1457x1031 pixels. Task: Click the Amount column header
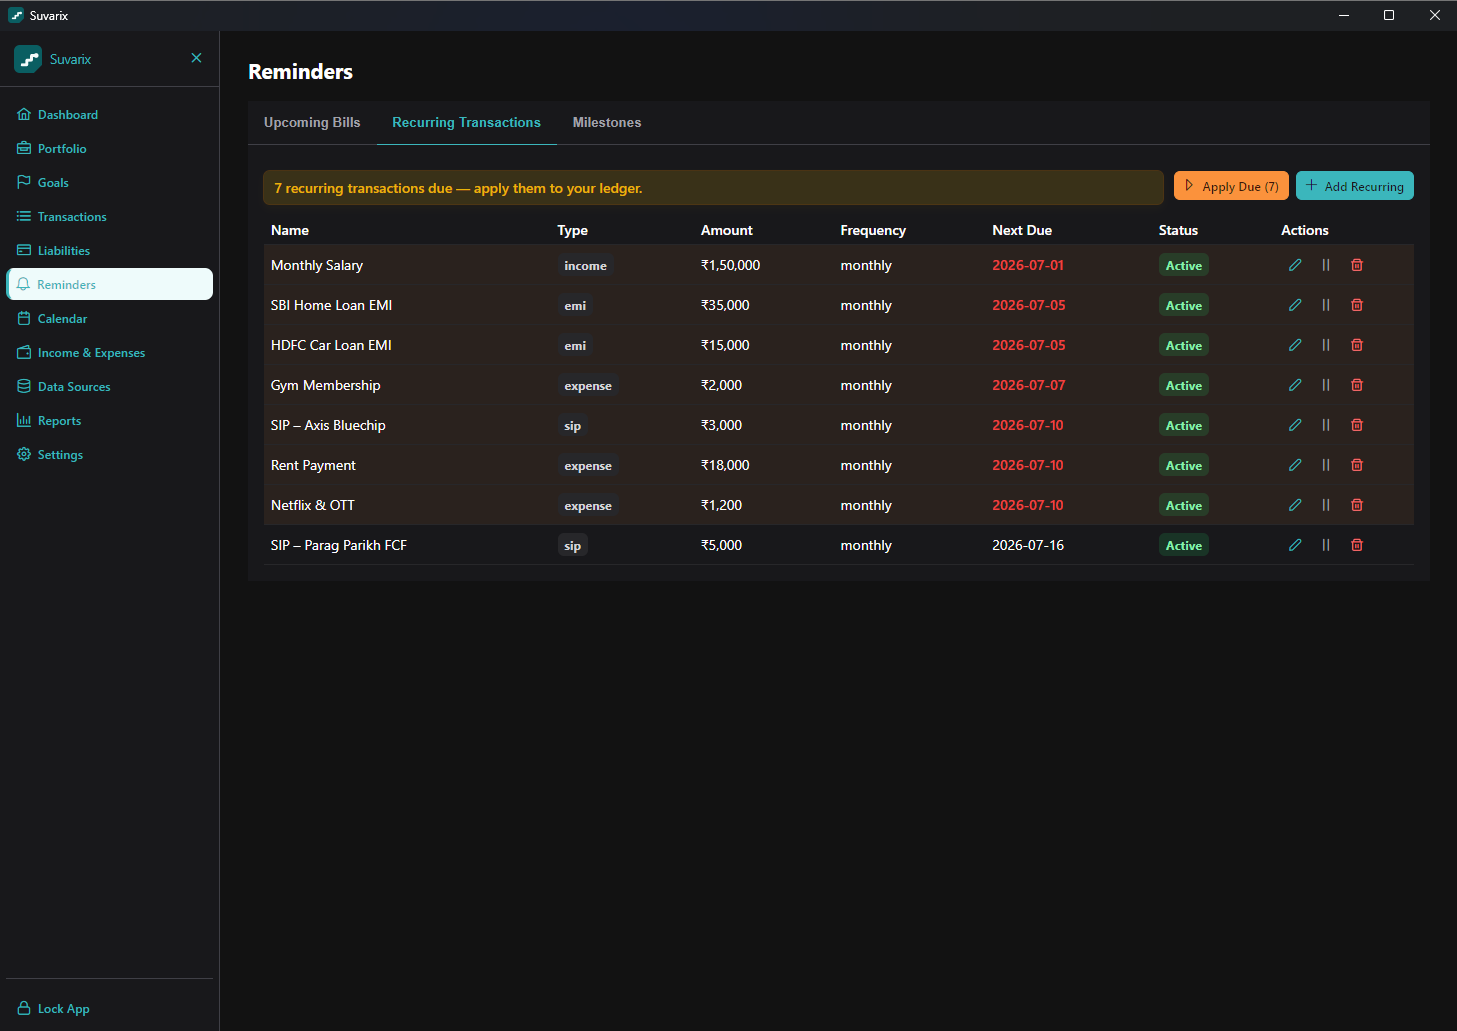(x=727, y=230)
